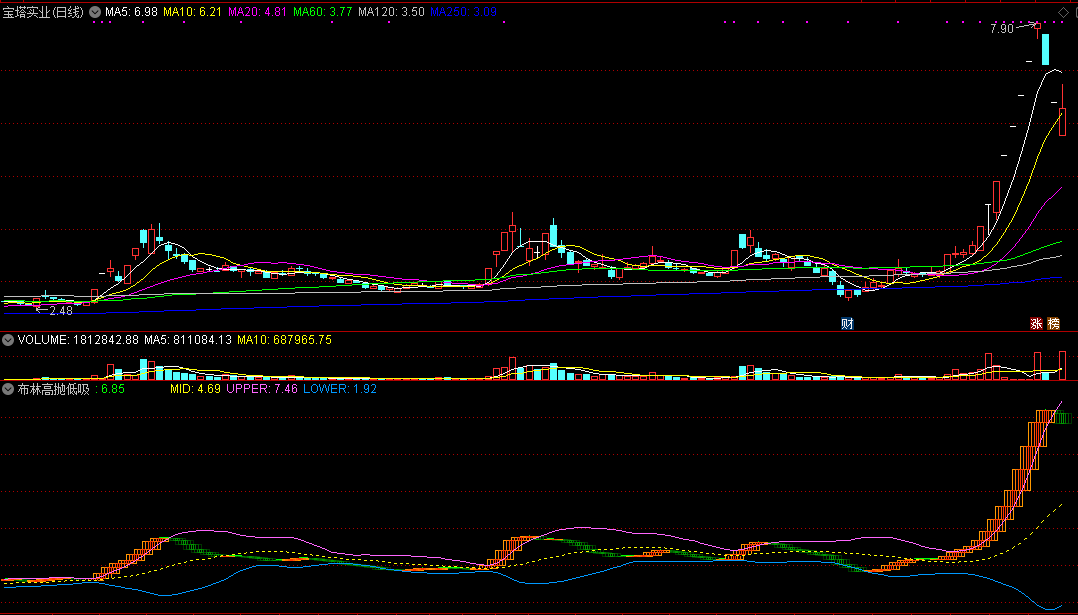Viewport: 1078px width, 615px height.
Task: Click the volume MA5: 811084.13 label
Action: point(188,340)
